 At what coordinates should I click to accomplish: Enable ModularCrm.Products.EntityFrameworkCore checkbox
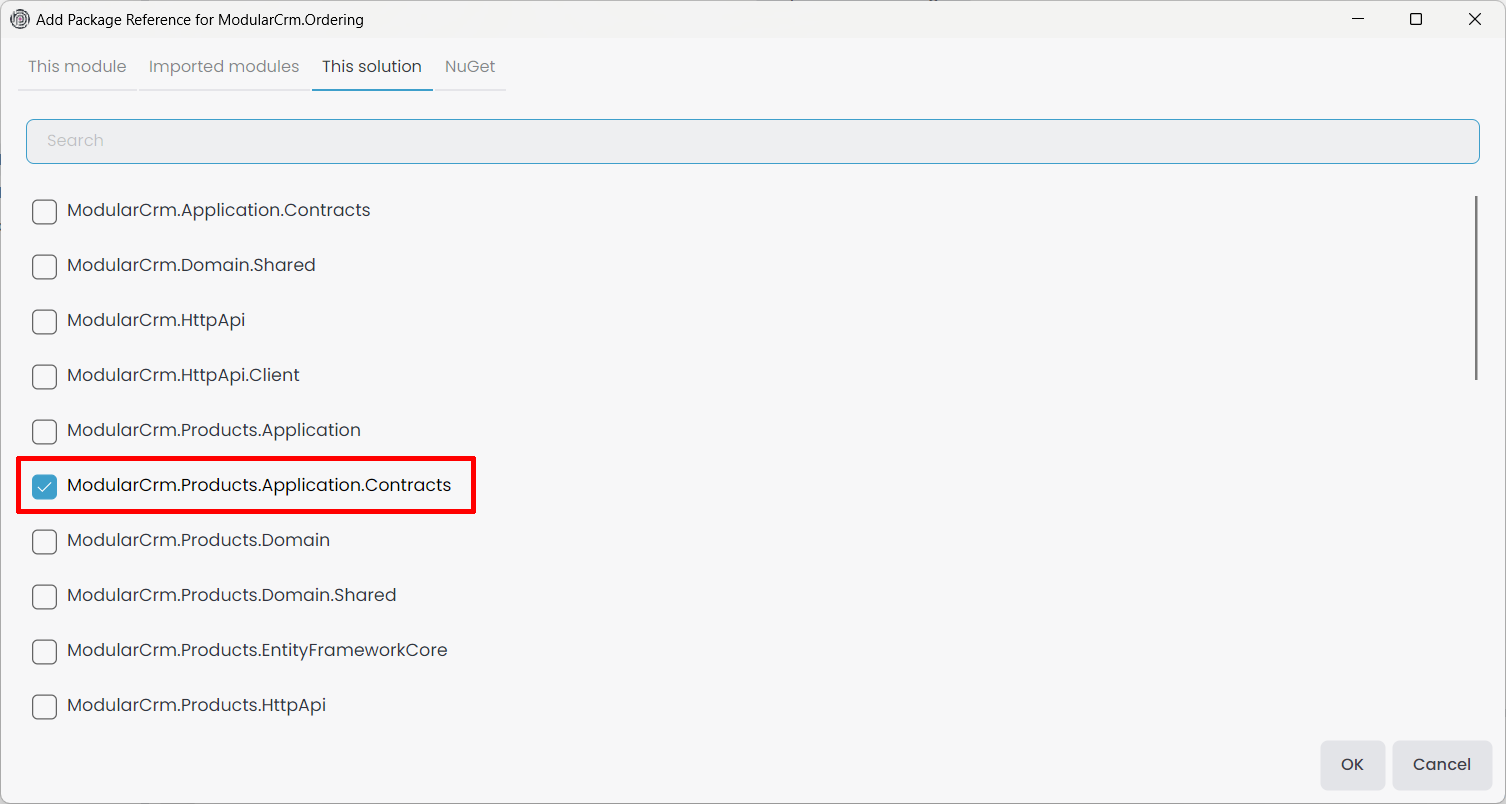(x=44, y=651)
